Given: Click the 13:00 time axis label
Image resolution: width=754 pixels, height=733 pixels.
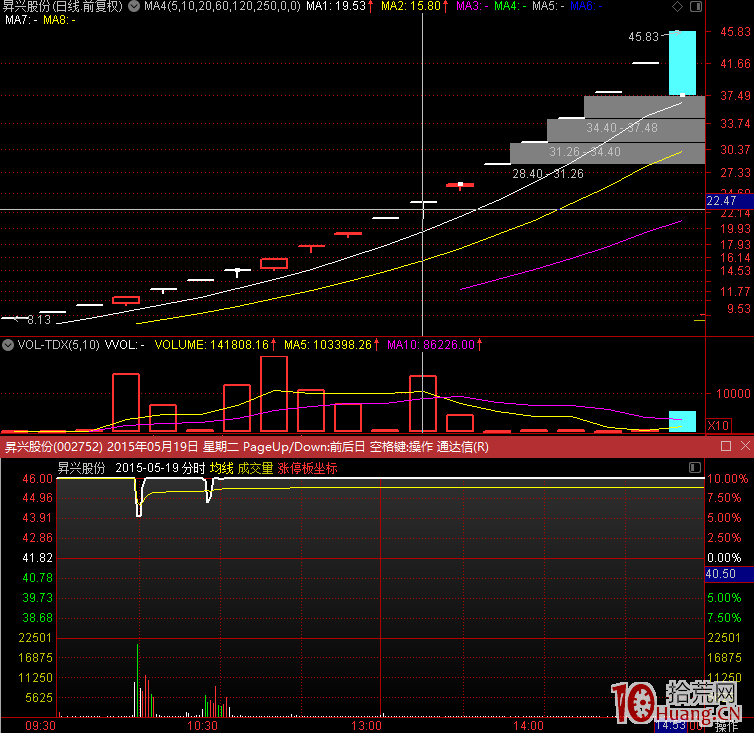Looking at the screenshot, I should pos(366,726).
